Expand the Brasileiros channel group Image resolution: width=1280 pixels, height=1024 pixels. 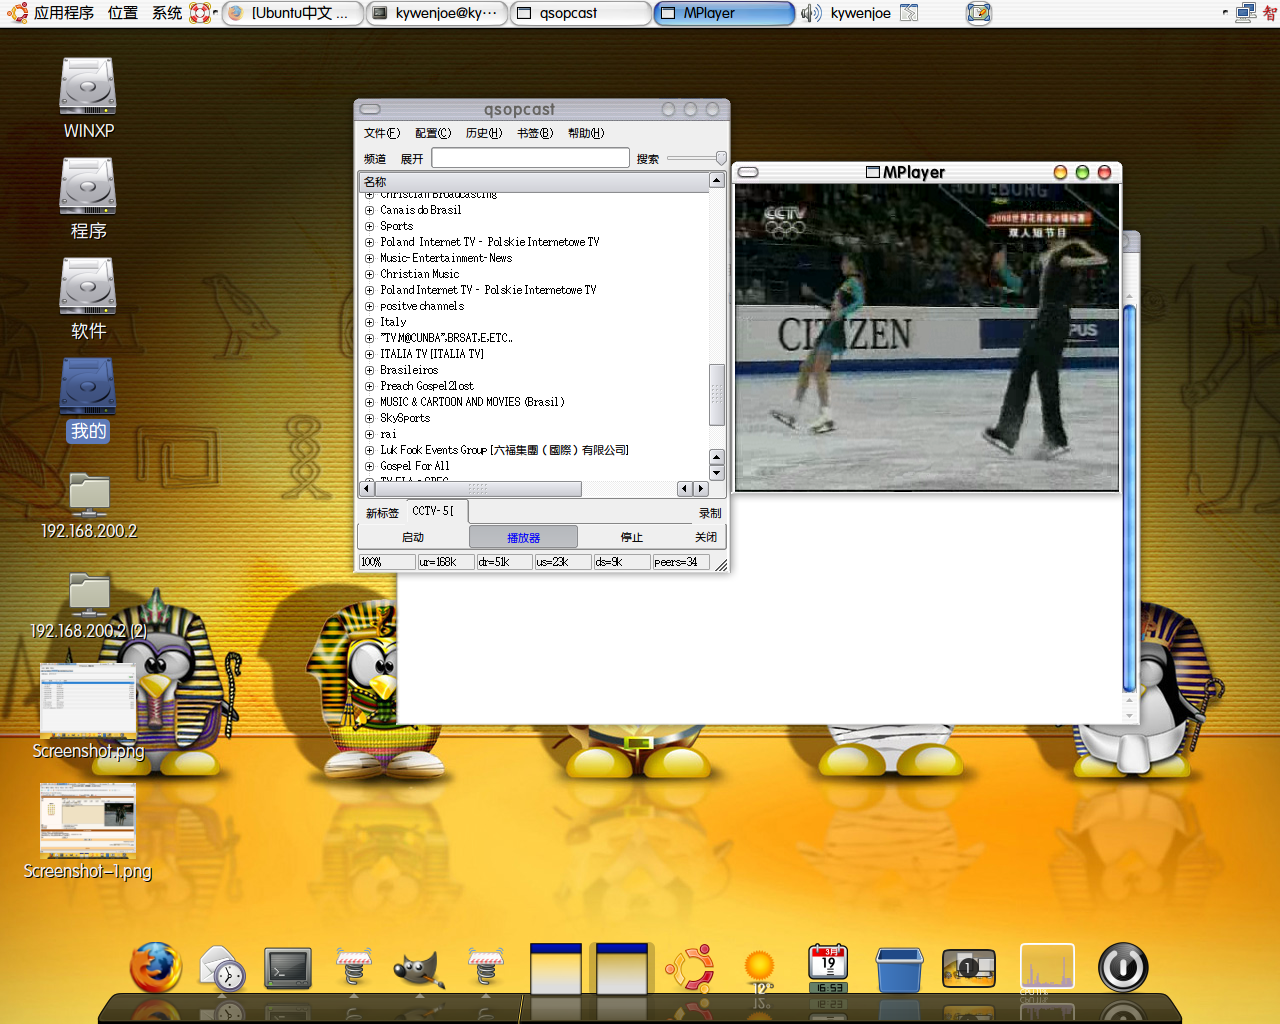pos(369,370)
